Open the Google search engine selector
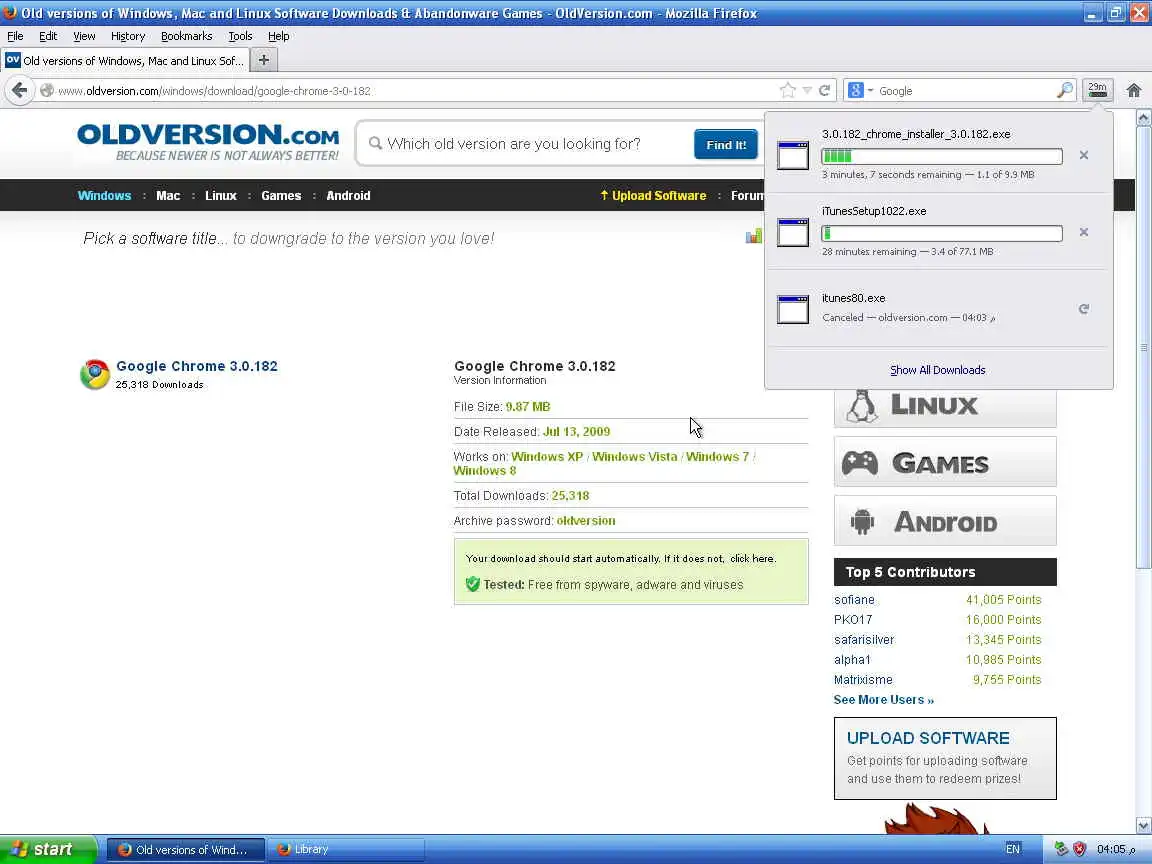The width and height of the screenshot is (1152, 864). point(860,90)
